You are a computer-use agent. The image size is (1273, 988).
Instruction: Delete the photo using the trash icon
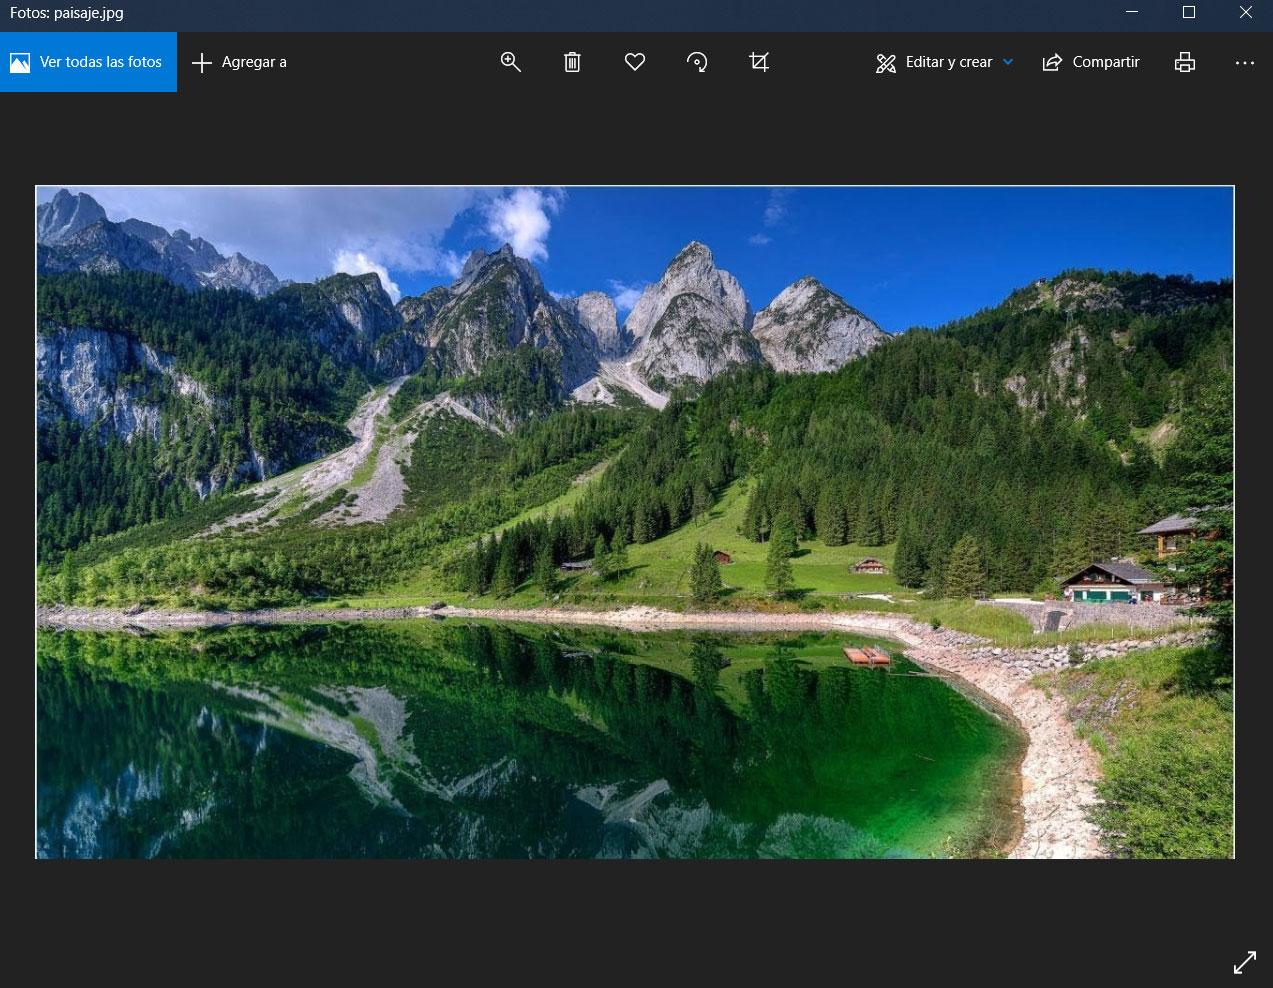coord(572,62)
